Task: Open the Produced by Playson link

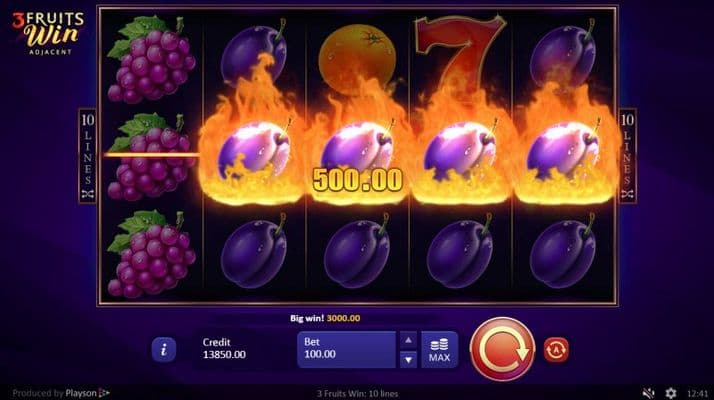Action: pyautogui.click(x=61, y=393)
